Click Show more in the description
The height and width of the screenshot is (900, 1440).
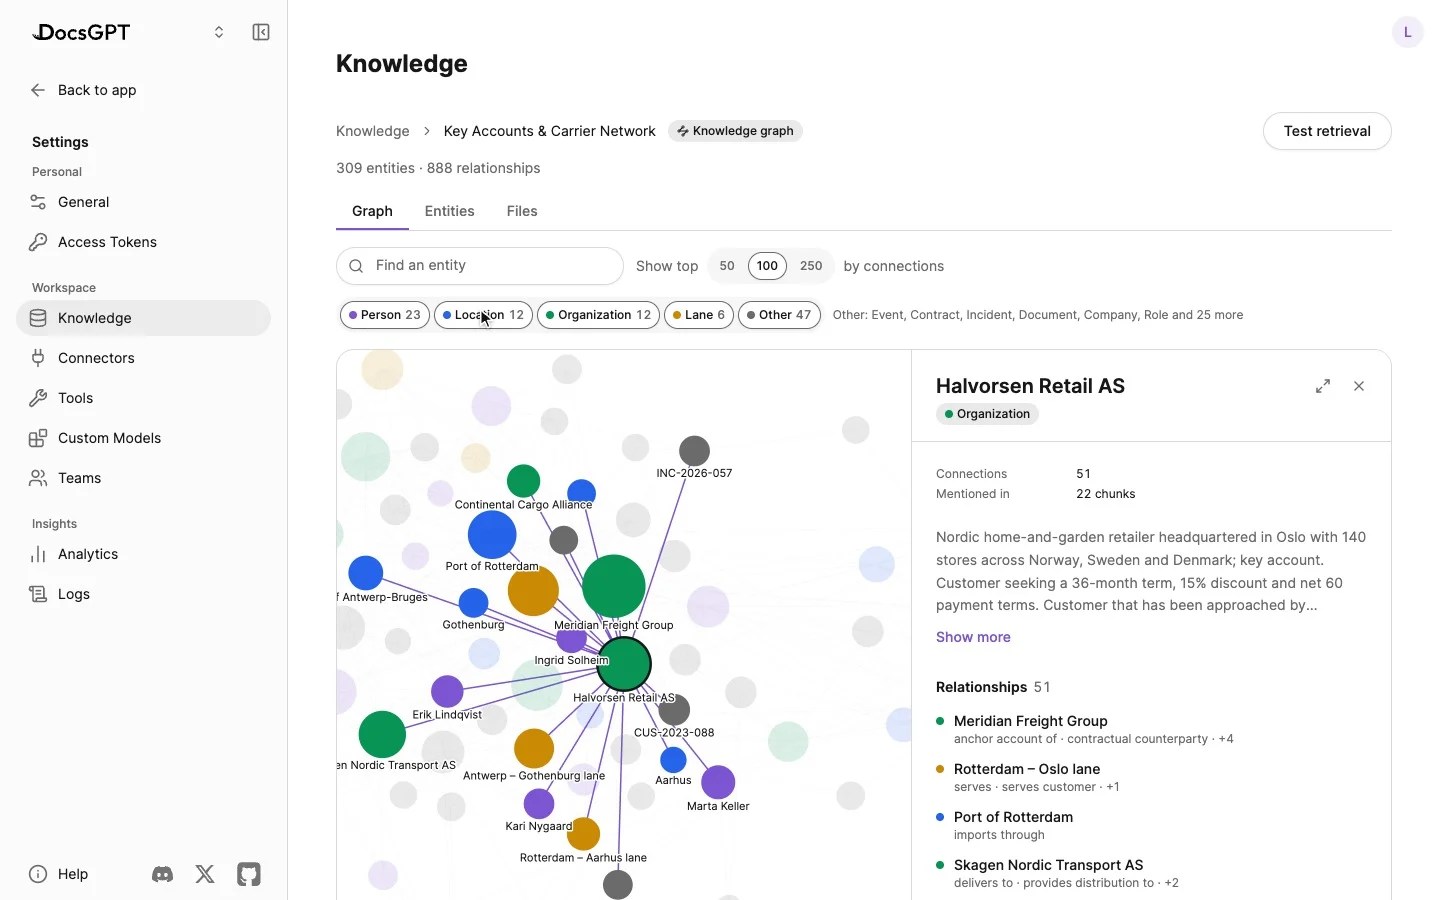click(x=973, y=637)
